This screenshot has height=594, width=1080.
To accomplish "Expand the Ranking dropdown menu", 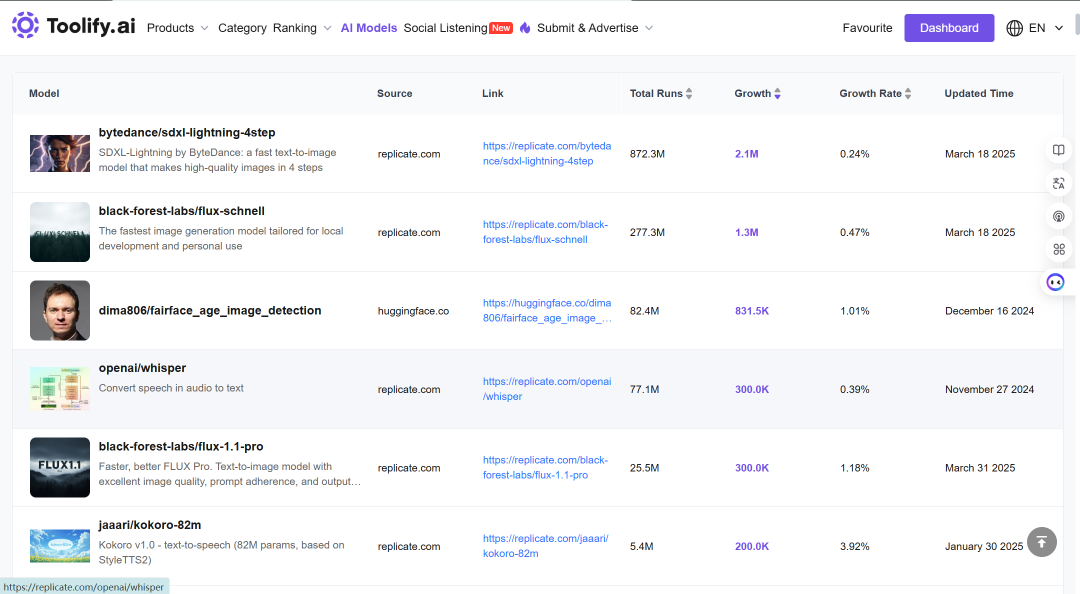I will coord(302,28).
